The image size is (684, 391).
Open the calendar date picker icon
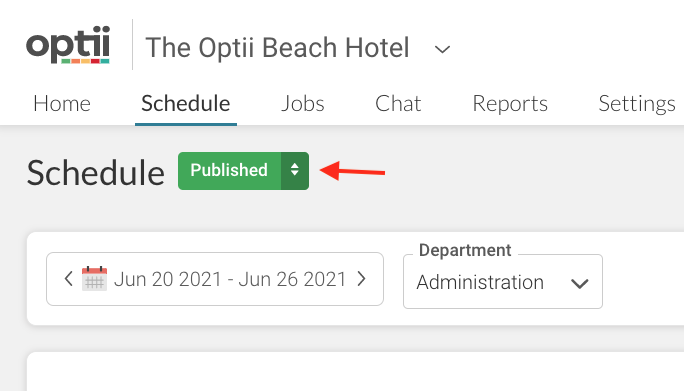[94, 278]
